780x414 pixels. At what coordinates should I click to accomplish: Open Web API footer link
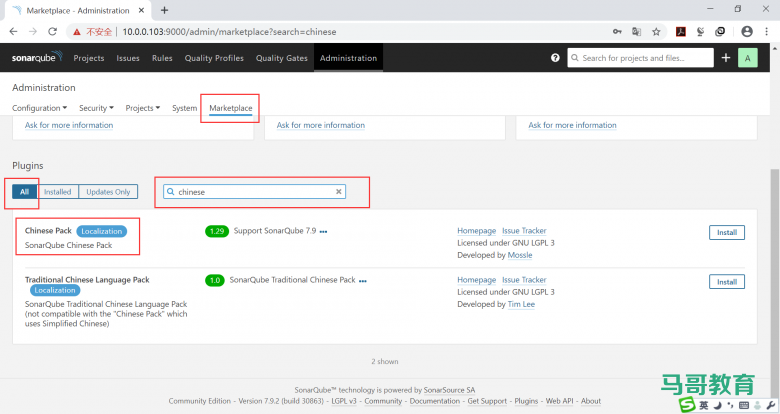(559, 401)
